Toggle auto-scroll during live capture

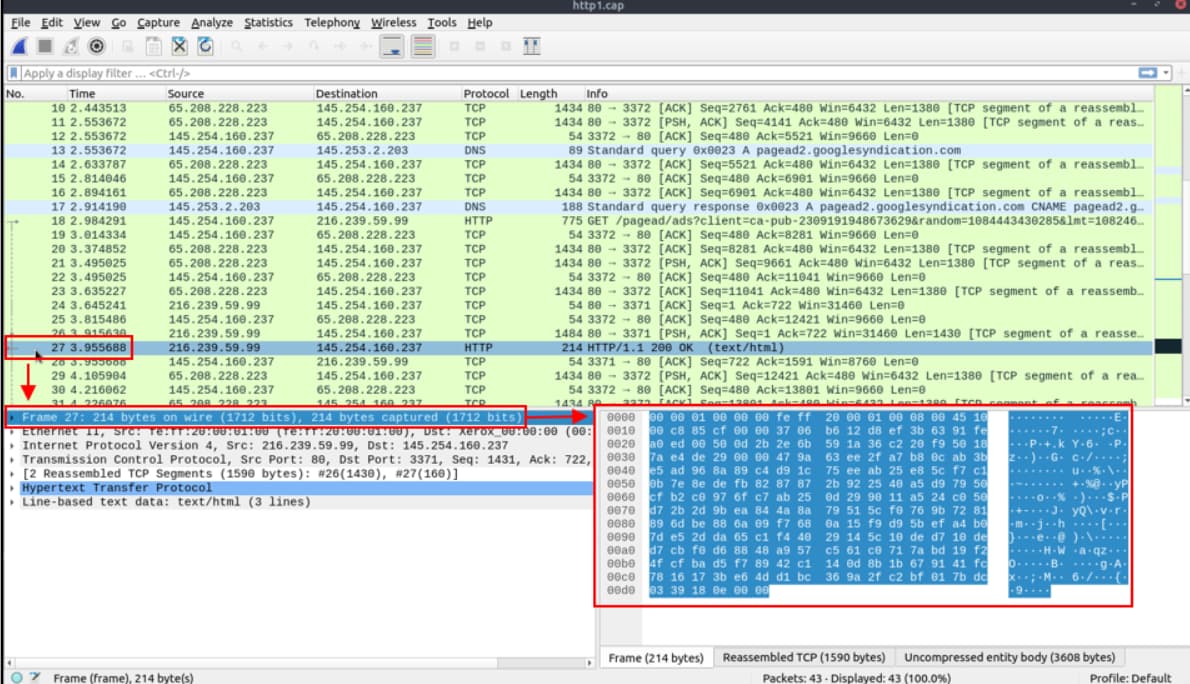392,46
